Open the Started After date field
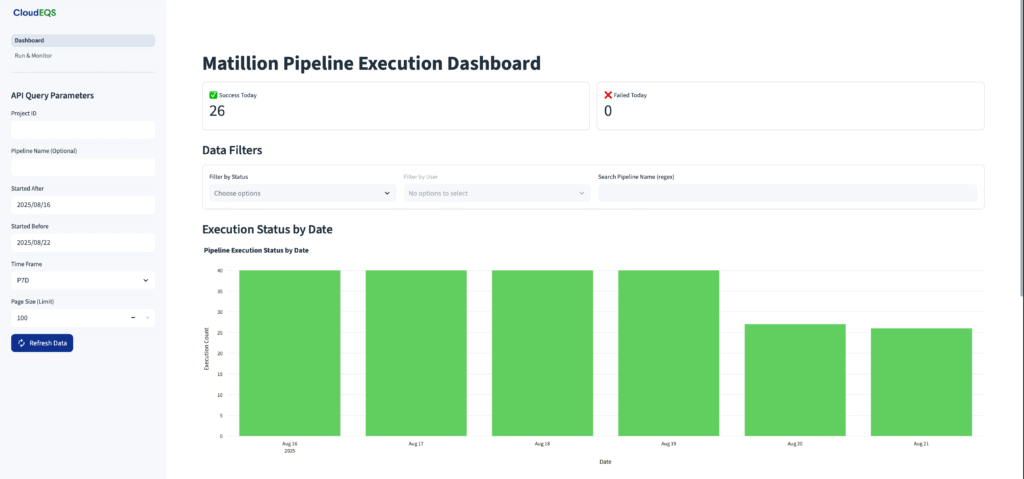Image resolution: width=1024 pixels, height=479 pixels. click(x=83, y=205)
